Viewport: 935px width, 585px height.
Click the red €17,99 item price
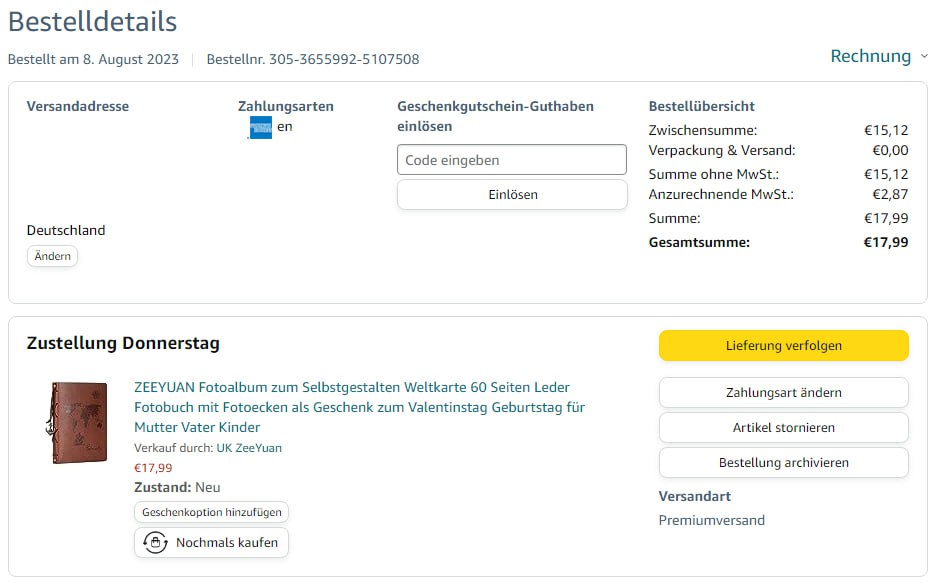click(153, 467)
